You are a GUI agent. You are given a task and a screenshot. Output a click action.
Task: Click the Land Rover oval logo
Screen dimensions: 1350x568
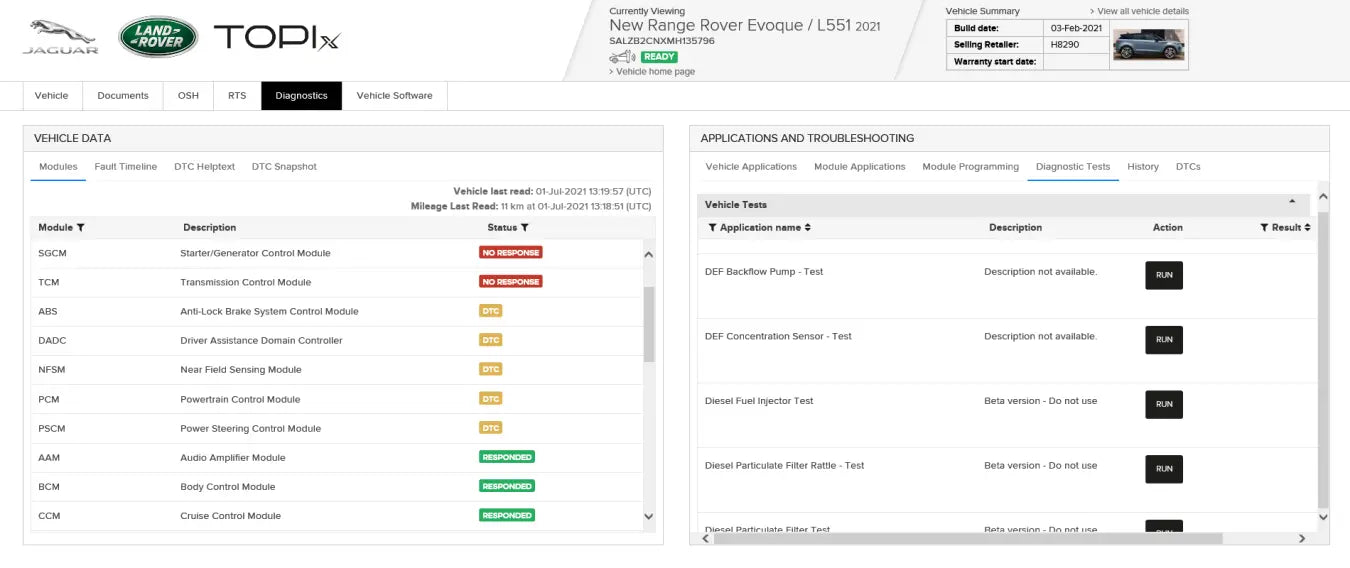[x=158, y=37]
